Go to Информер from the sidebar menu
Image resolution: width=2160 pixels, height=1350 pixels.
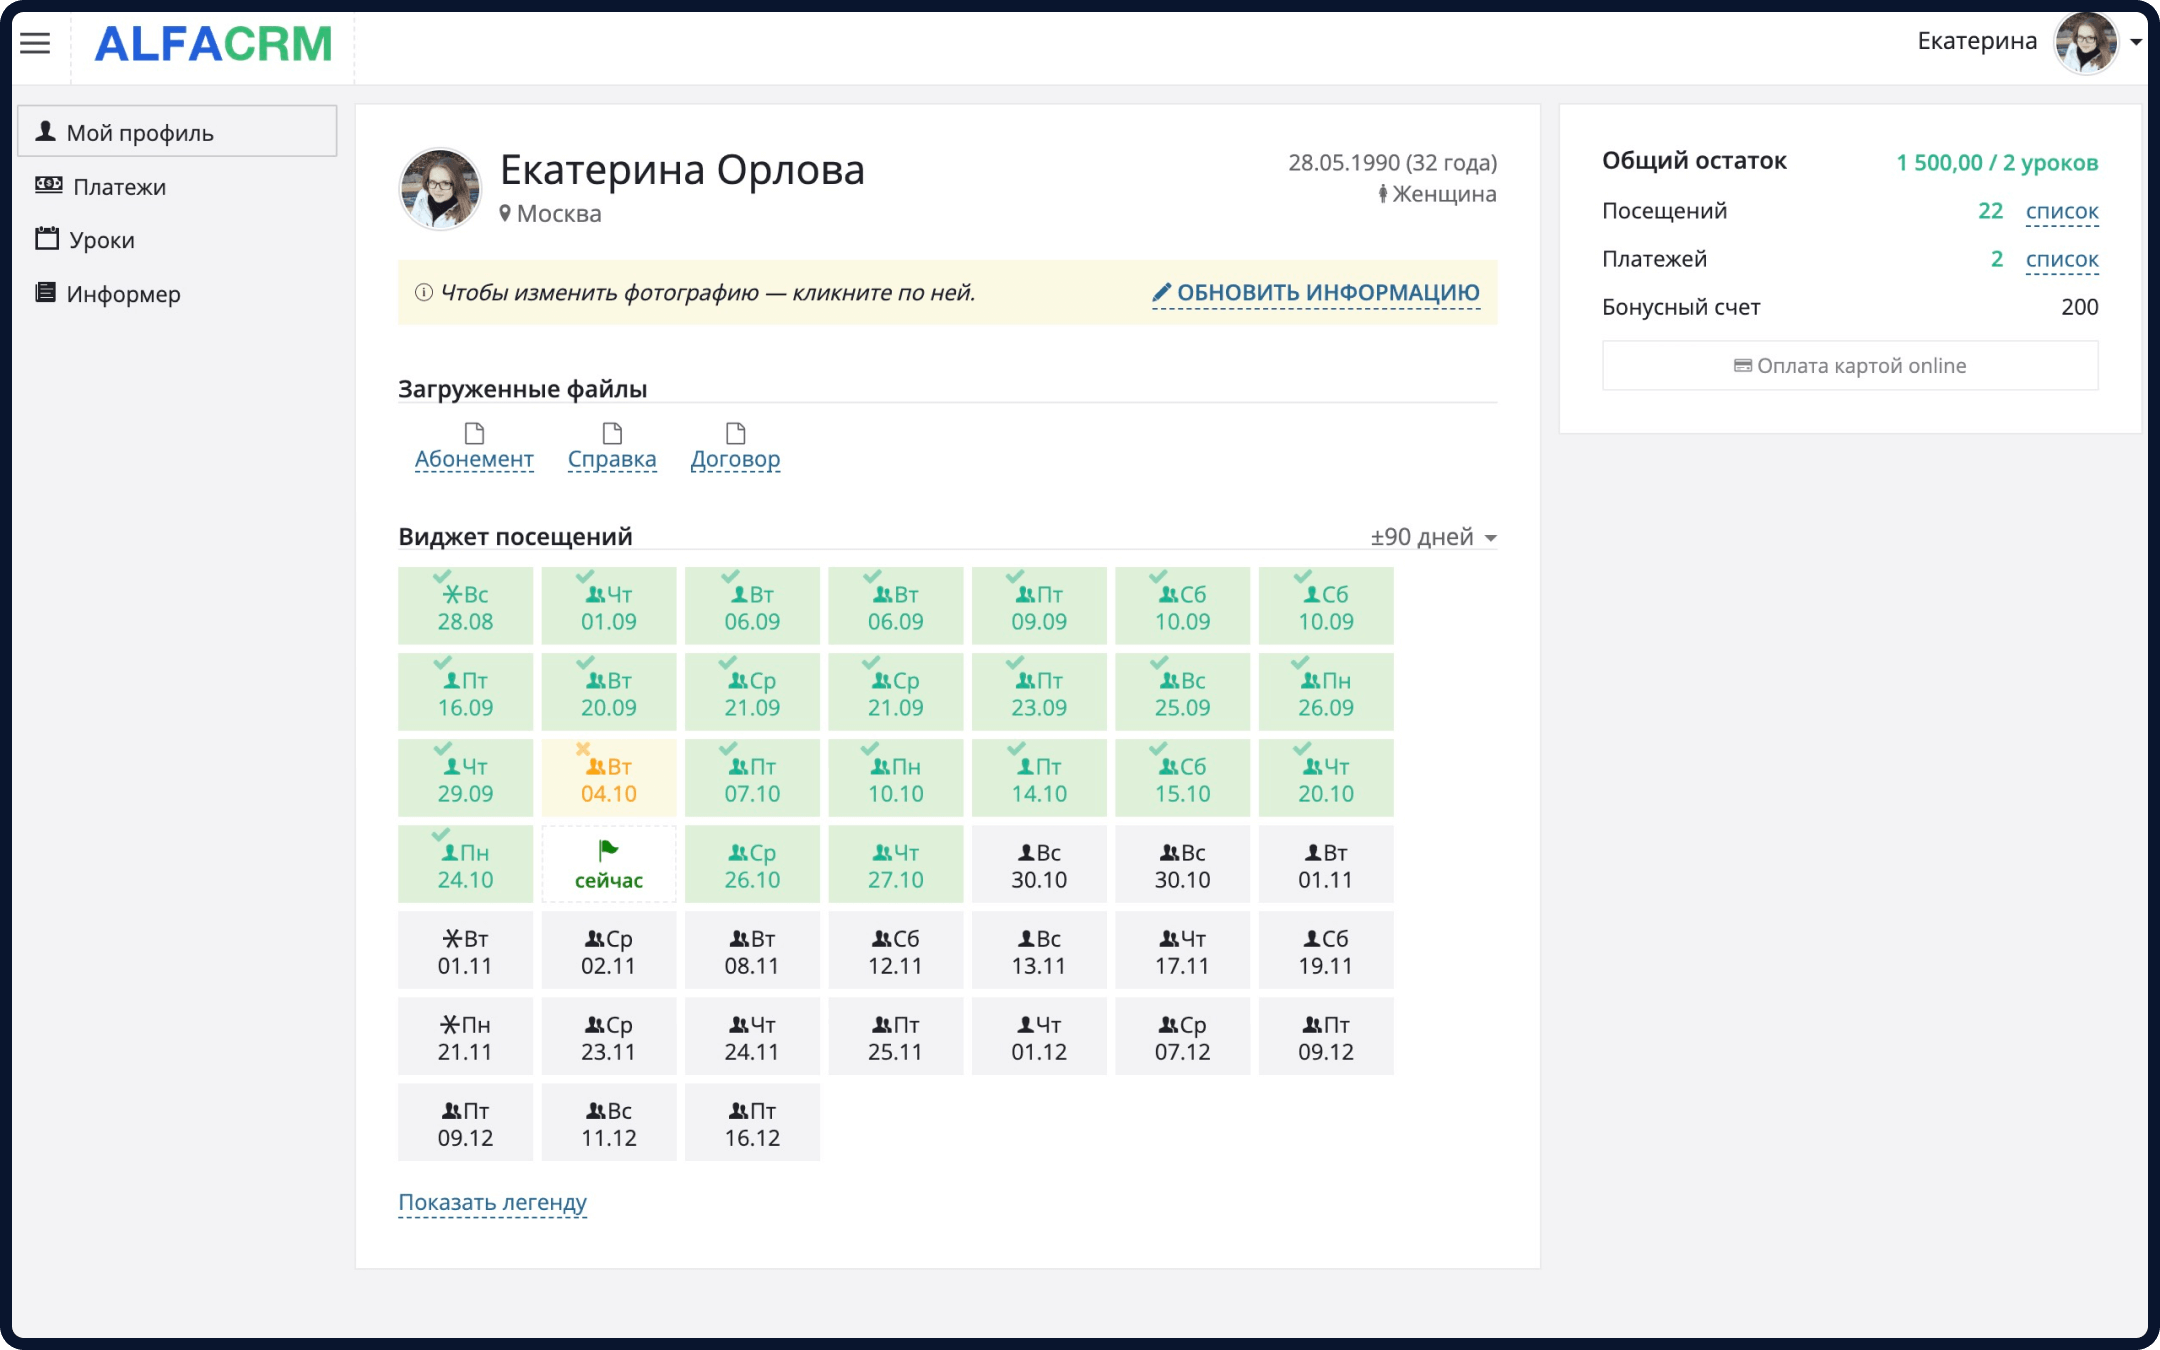pyautogui.click(x=123, y=293)
